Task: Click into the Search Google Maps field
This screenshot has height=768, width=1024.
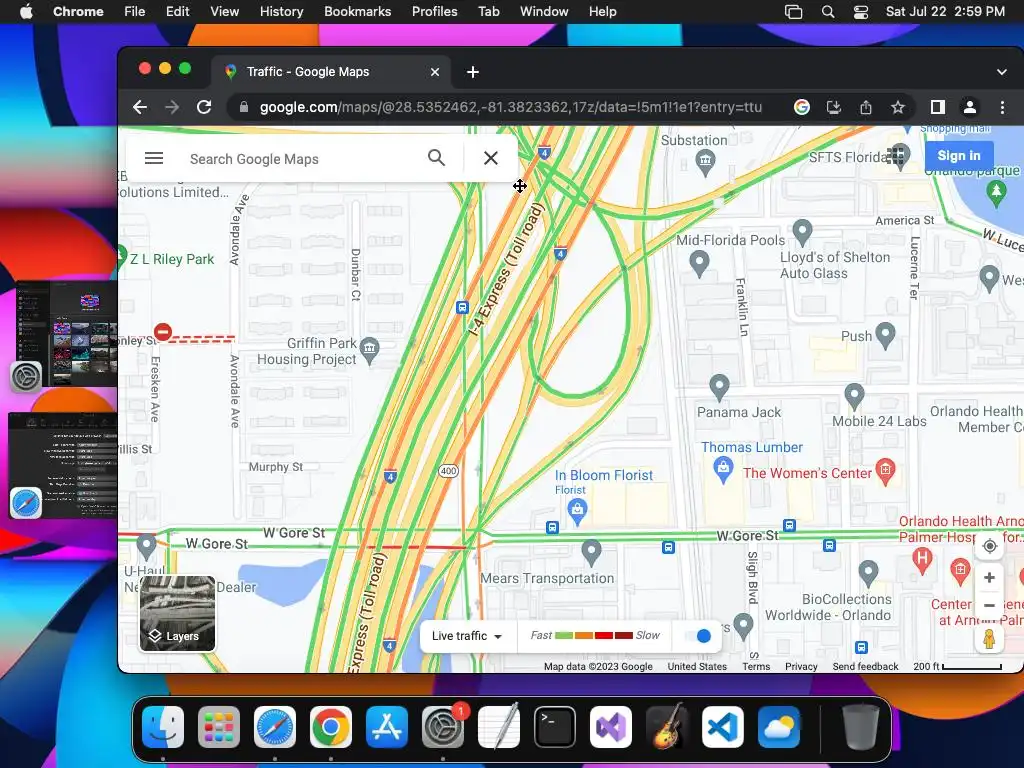Action: coord(300,159)
